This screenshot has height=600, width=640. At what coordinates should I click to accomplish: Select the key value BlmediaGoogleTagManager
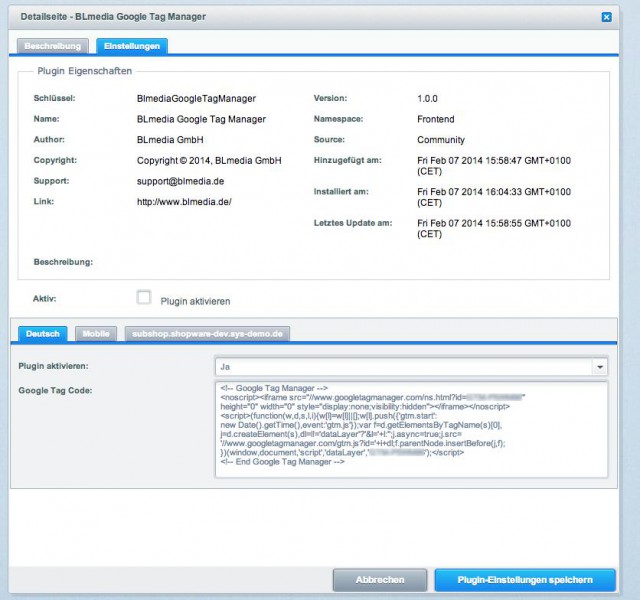(196, 99)
